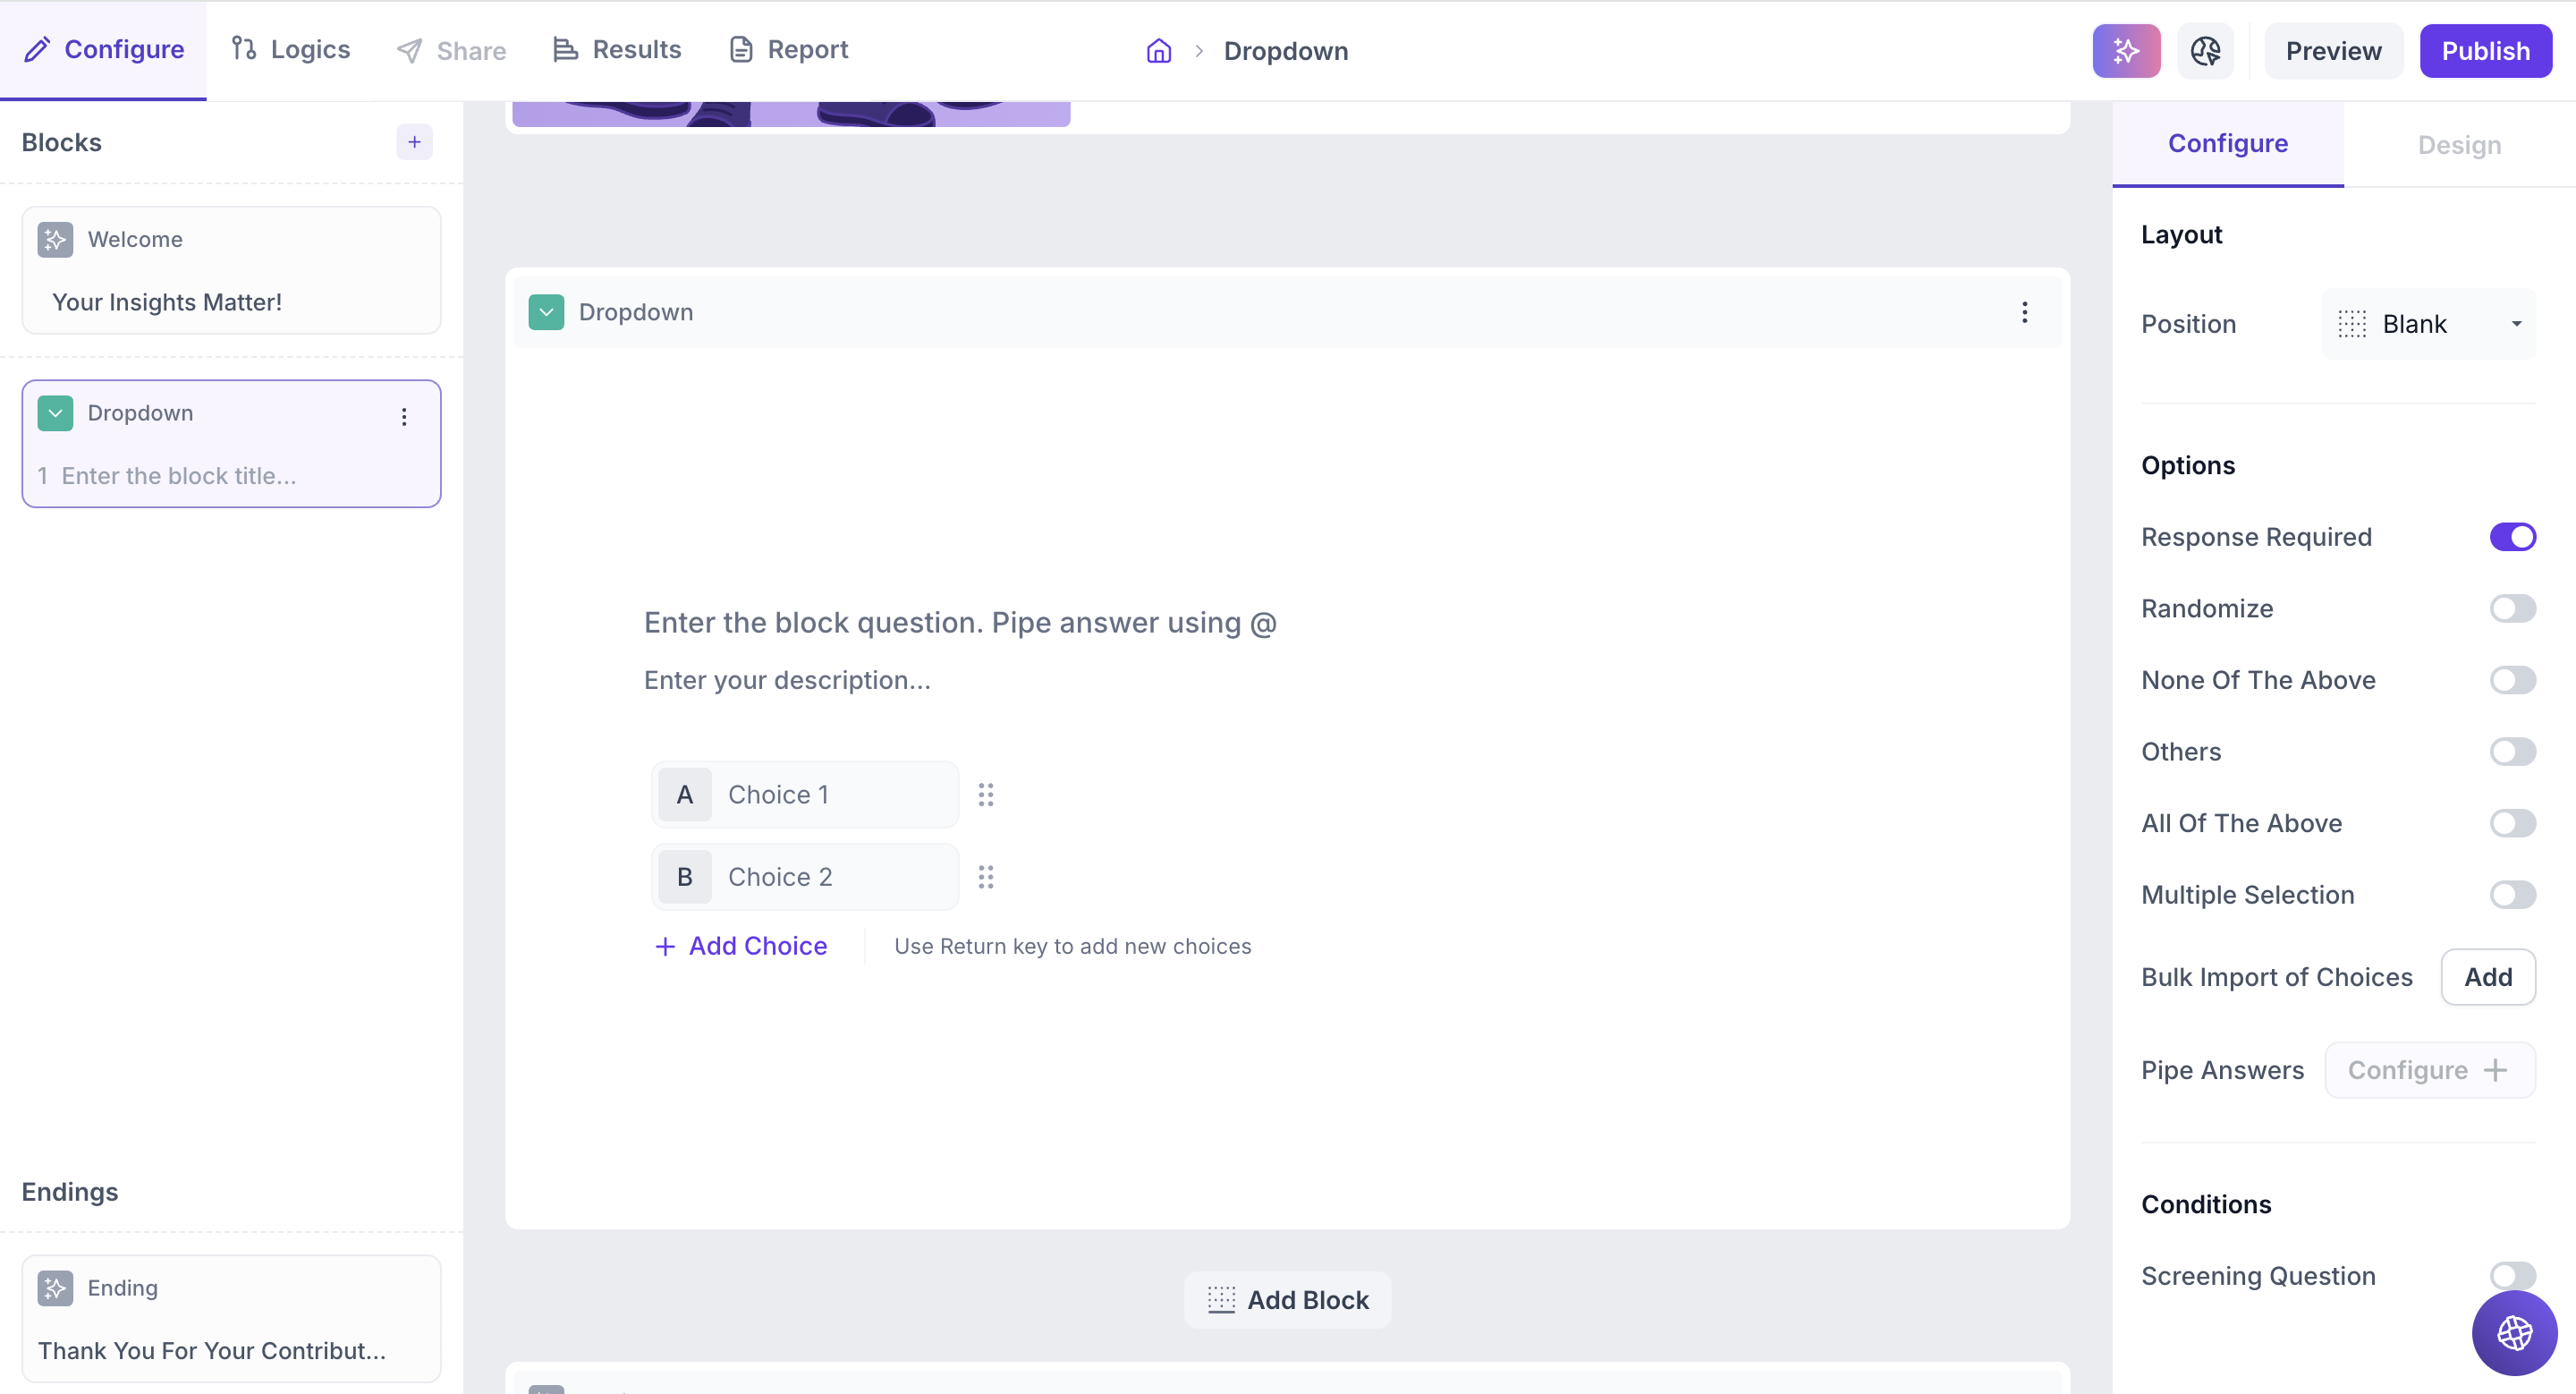The height and width of the screenshot is (1394, 2576).
Task: Collapse the Dropdown block header chevron
Action: click(x=546, y=312)
